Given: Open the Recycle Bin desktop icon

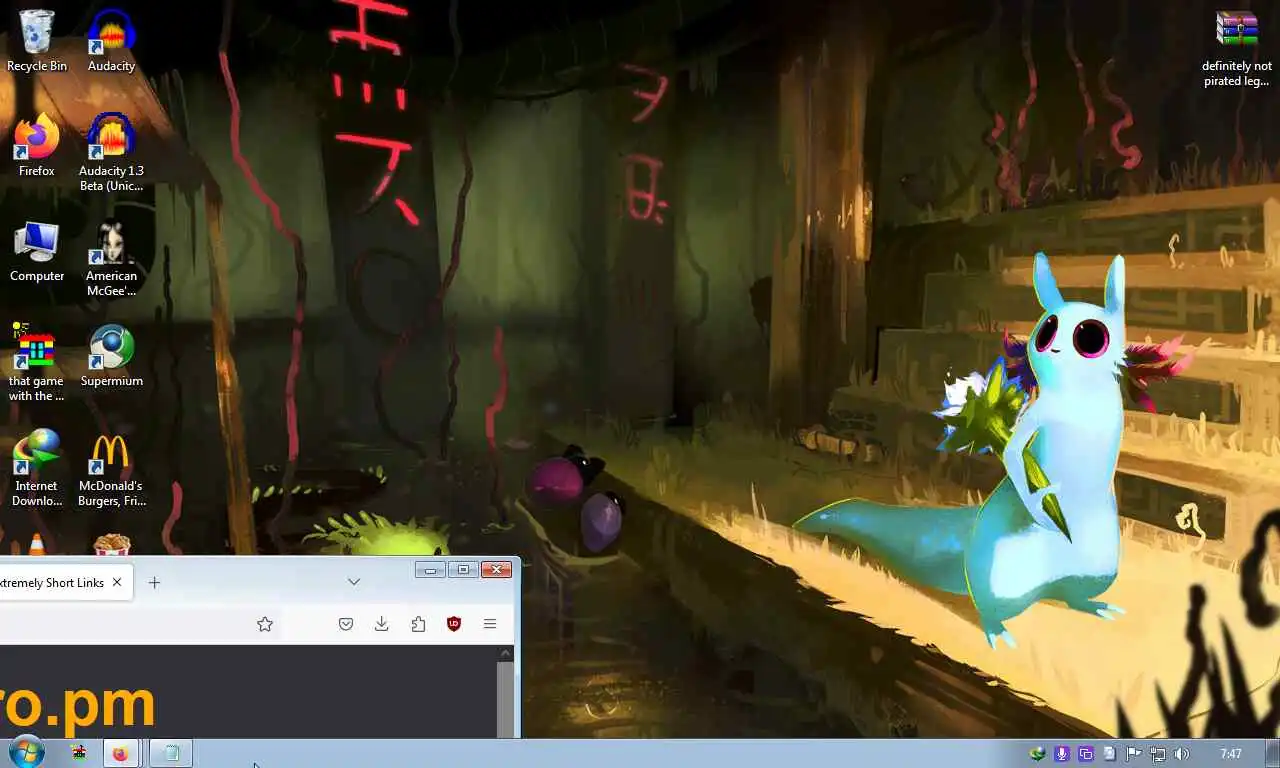Looking at the screenshot, I should coord(37,40).
